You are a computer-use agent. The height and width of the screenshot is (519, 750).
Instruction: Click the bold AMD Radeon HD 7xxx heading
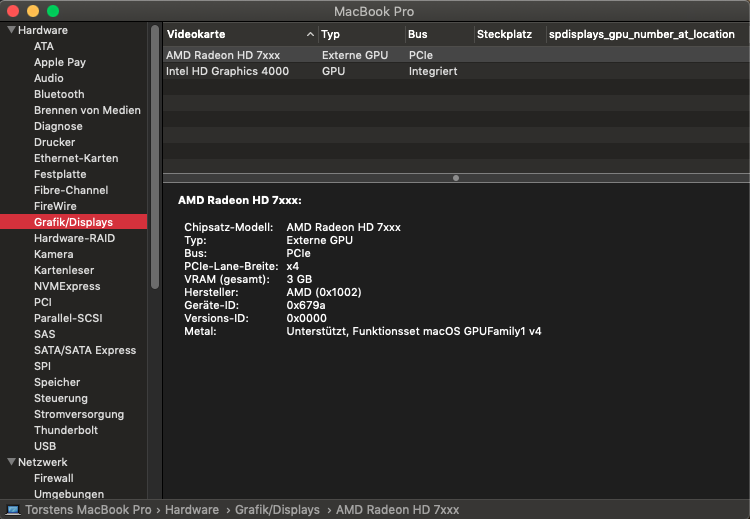point(240,200)
